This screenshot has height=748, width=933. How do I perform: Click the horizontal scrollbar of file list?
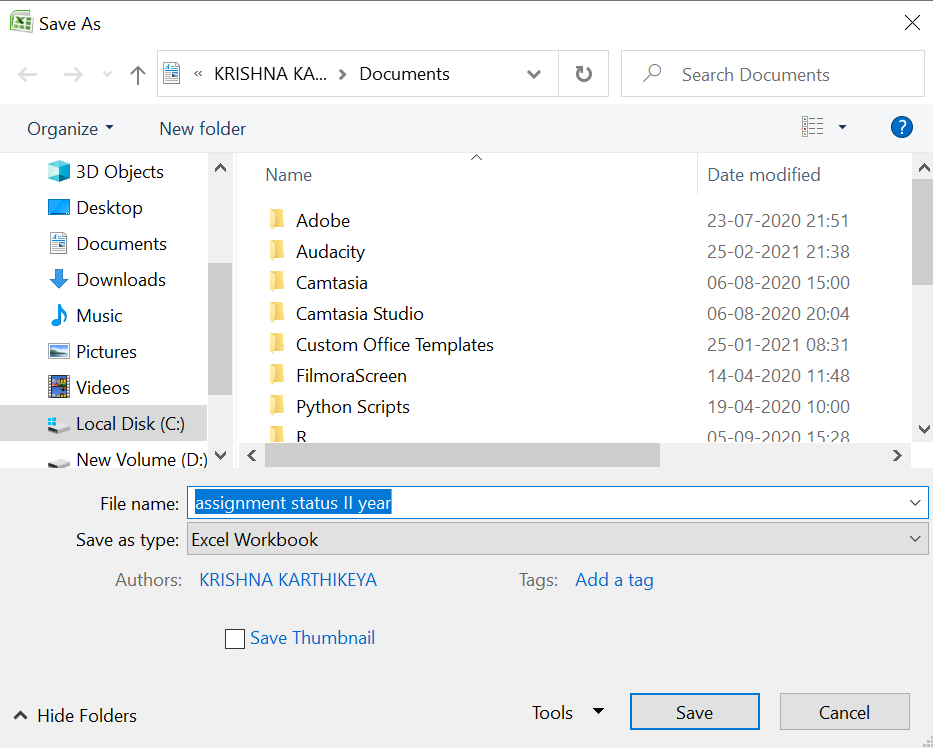462,456
